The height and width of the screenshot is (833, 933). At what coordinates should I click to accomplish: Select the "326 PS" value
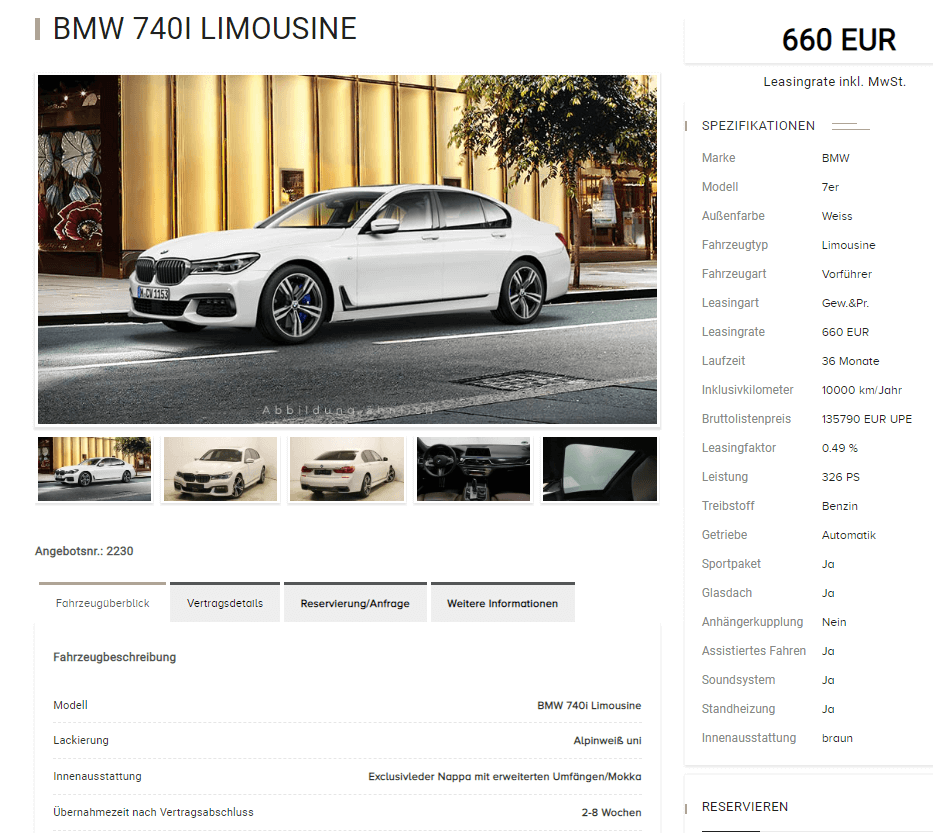click(x=841, y=477)
